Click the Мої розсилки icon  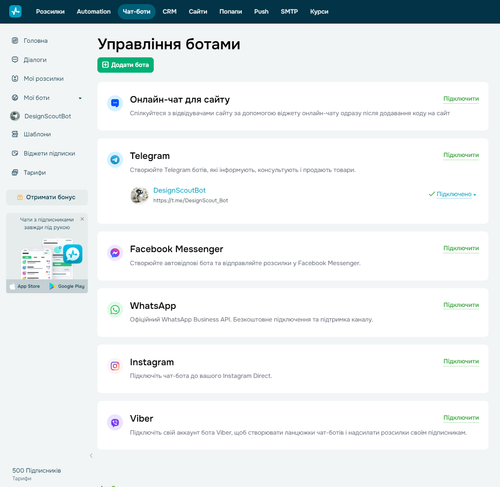[15, 79]
